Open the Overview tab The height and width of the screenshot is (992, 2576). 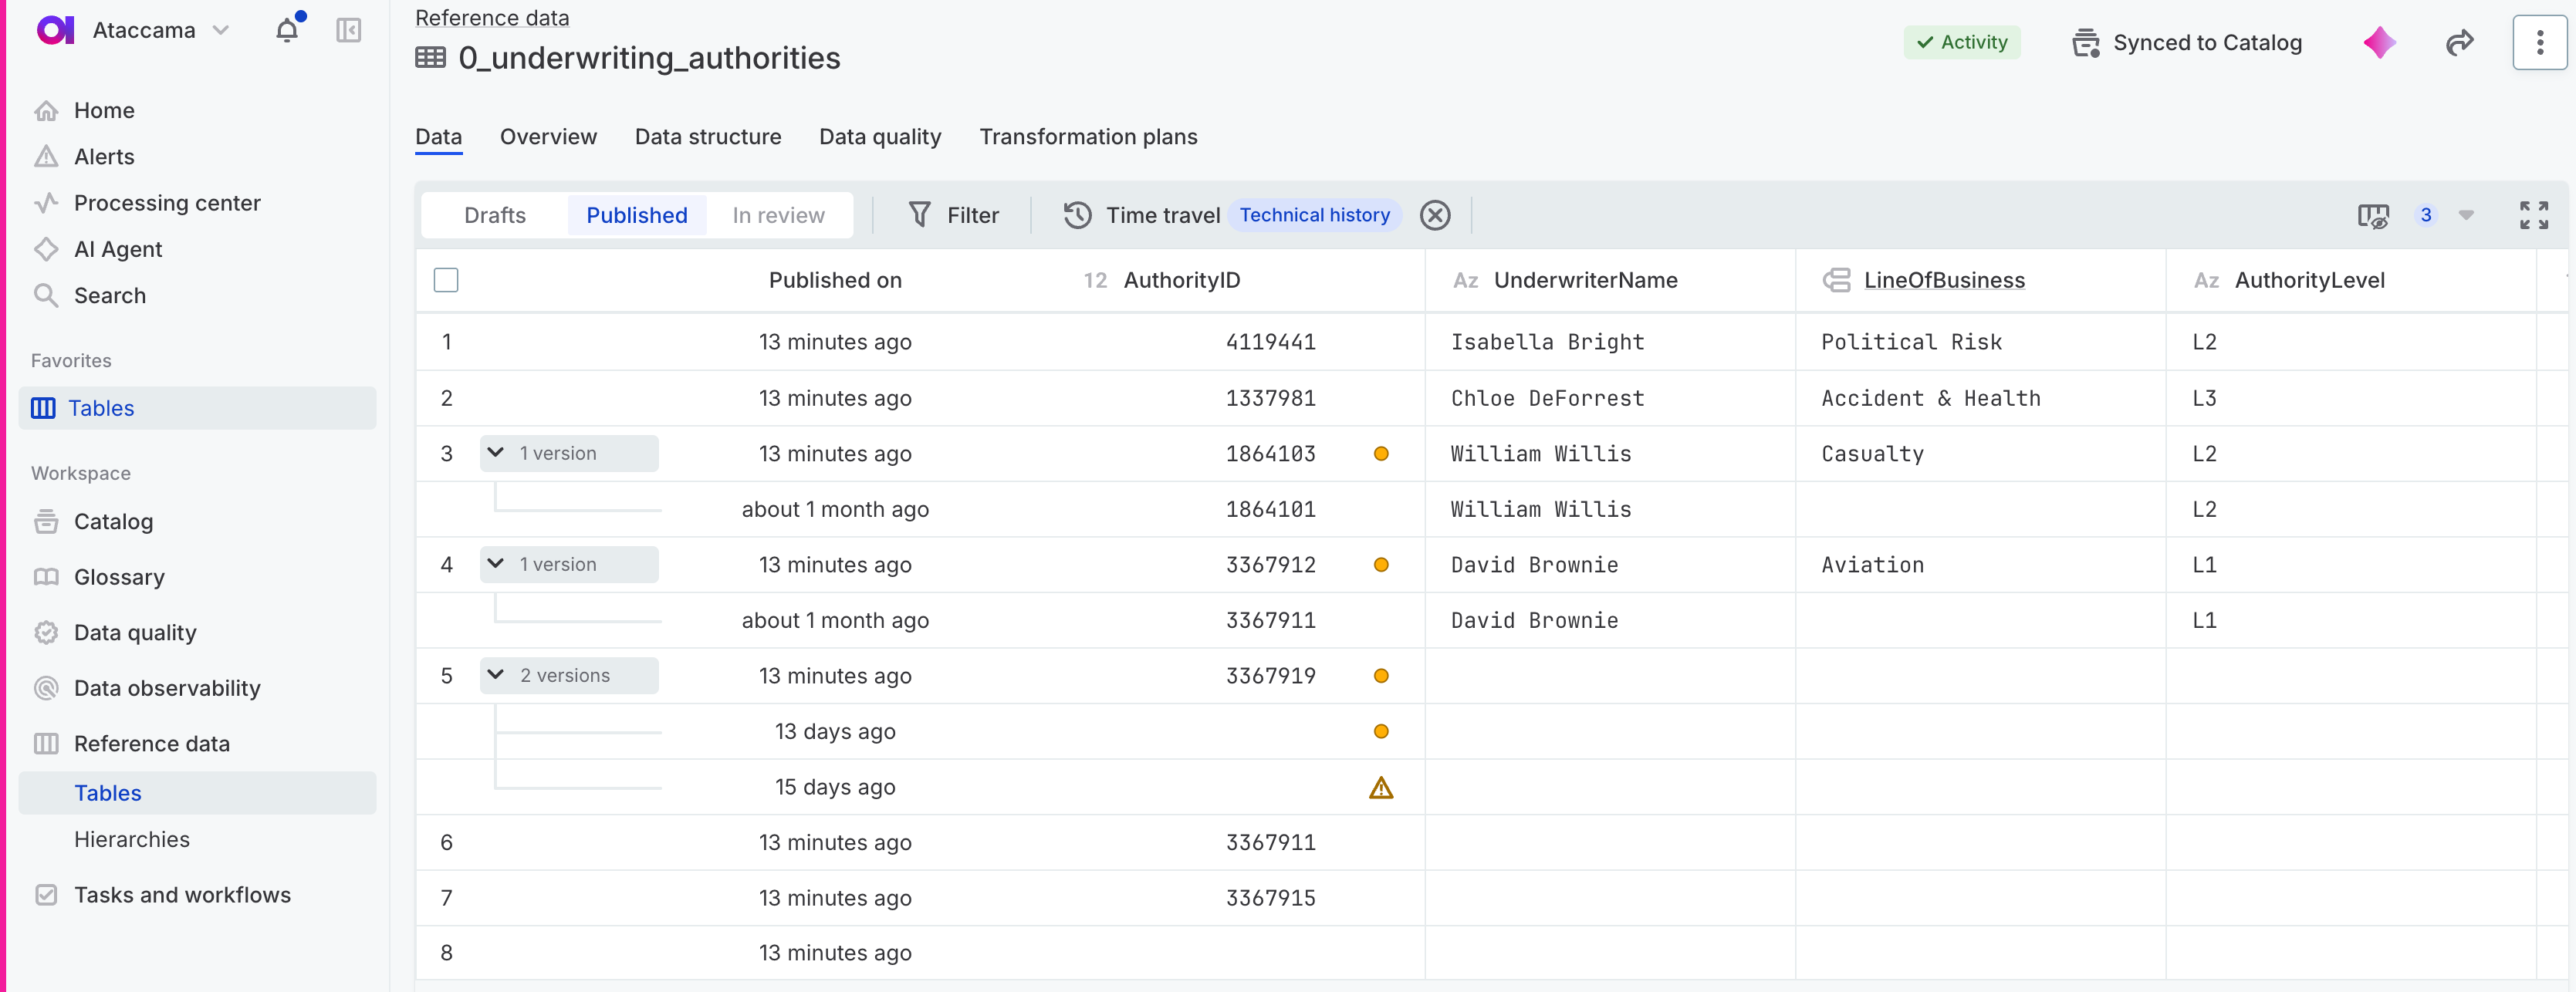pos(548,137)
